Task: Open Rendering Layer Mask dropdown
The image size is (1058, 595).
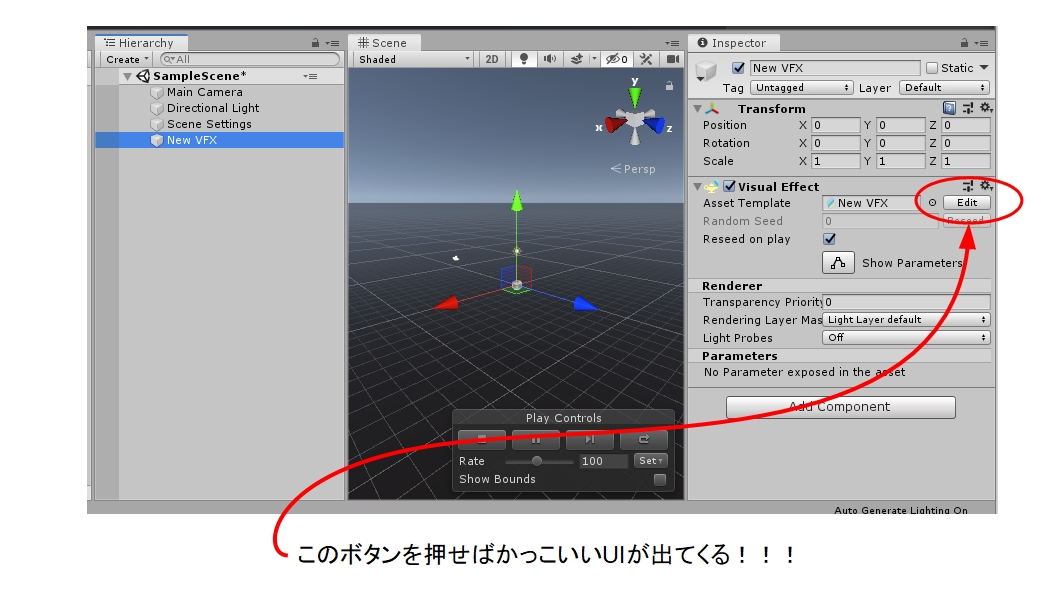Action: [906, 320]
